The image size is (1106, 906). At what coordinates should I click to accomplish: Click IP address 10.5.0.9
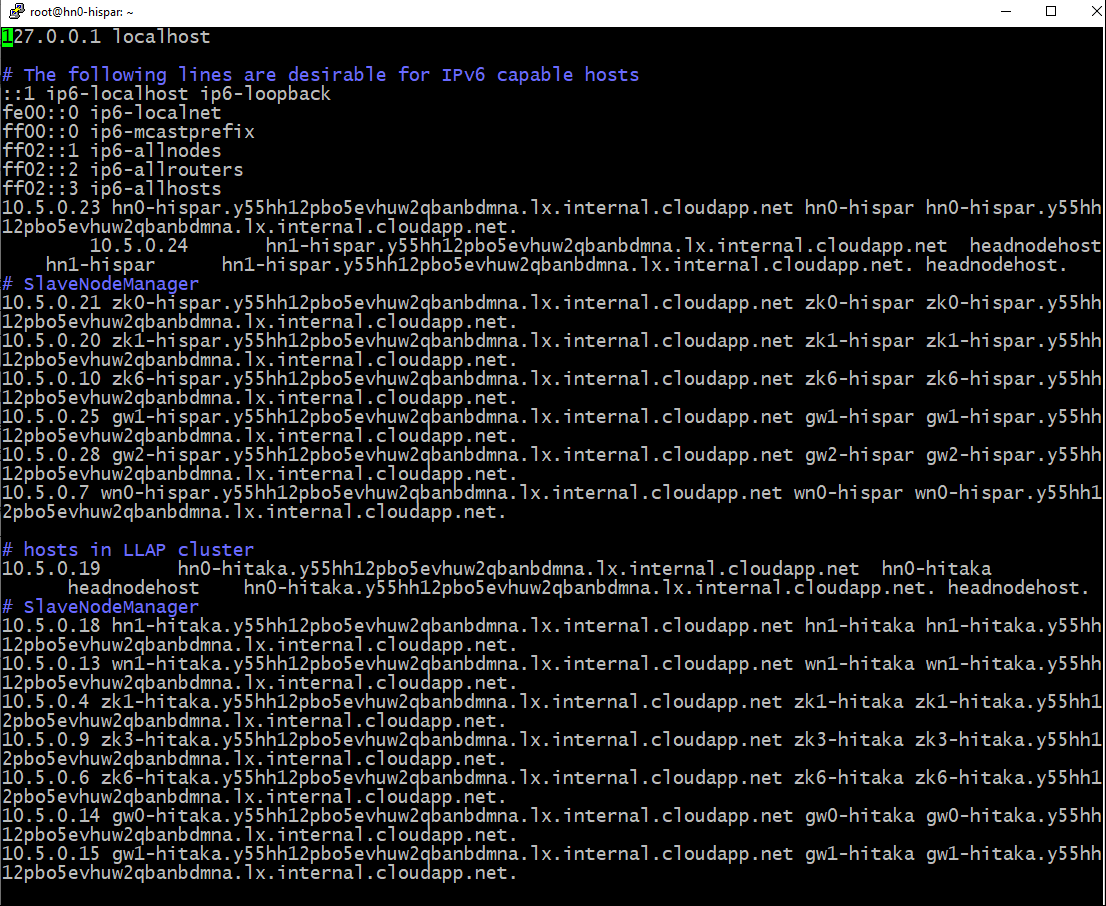click(x=46, y=741)
